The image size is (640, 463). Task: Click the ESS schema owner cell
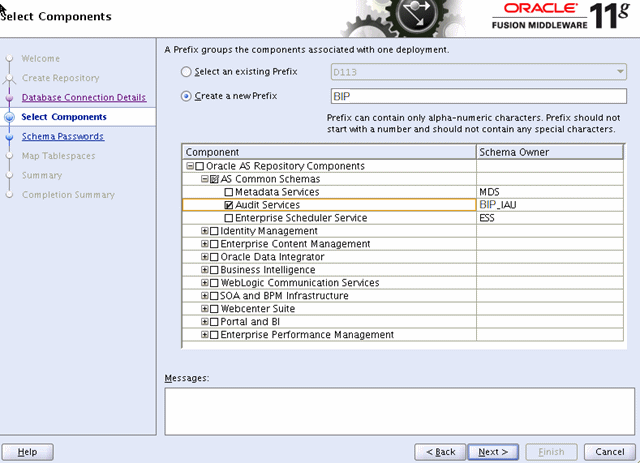[550, 218]
